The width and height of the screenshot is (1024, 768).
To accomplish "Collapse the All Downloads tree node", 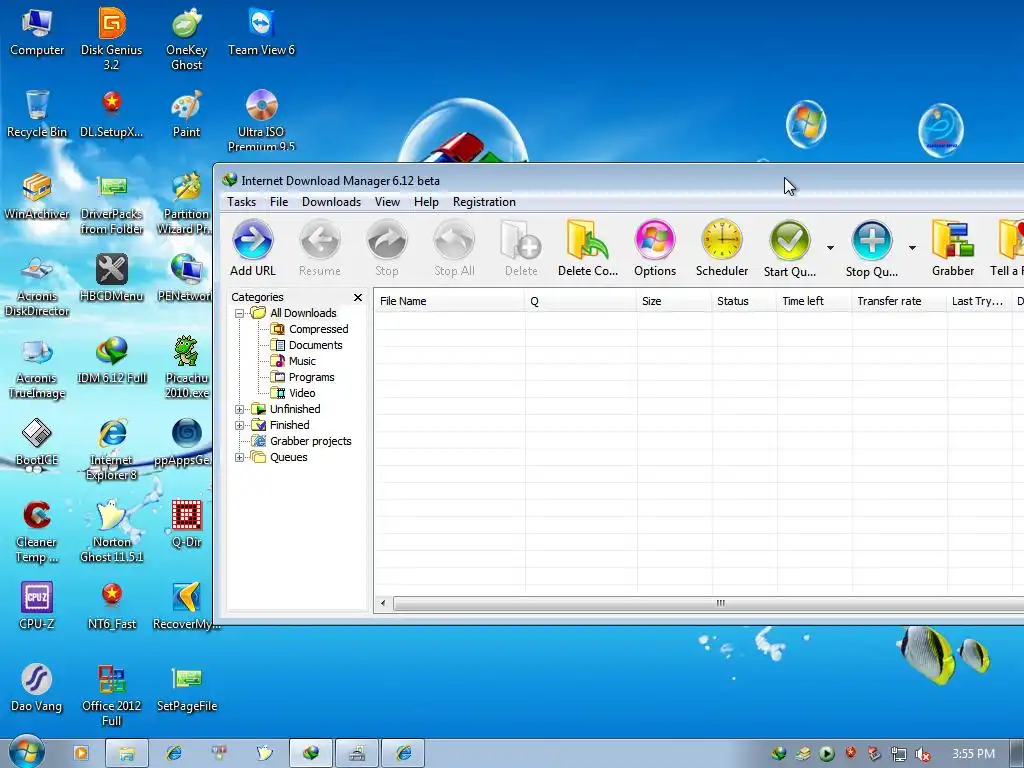I will click(240, 313).
